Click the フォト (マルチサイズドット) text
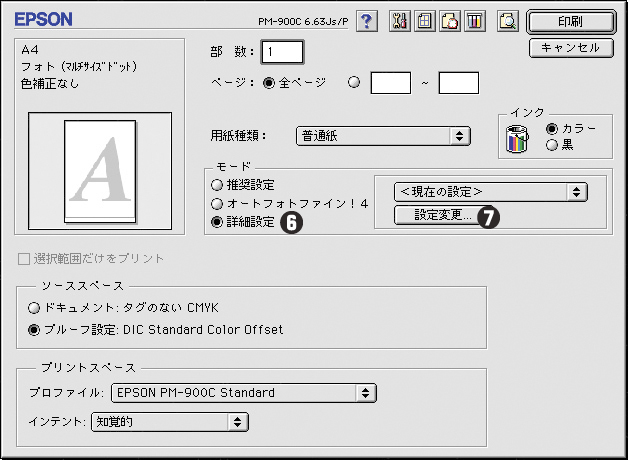The height and width of the screenshot is (460, 628). 79,66
